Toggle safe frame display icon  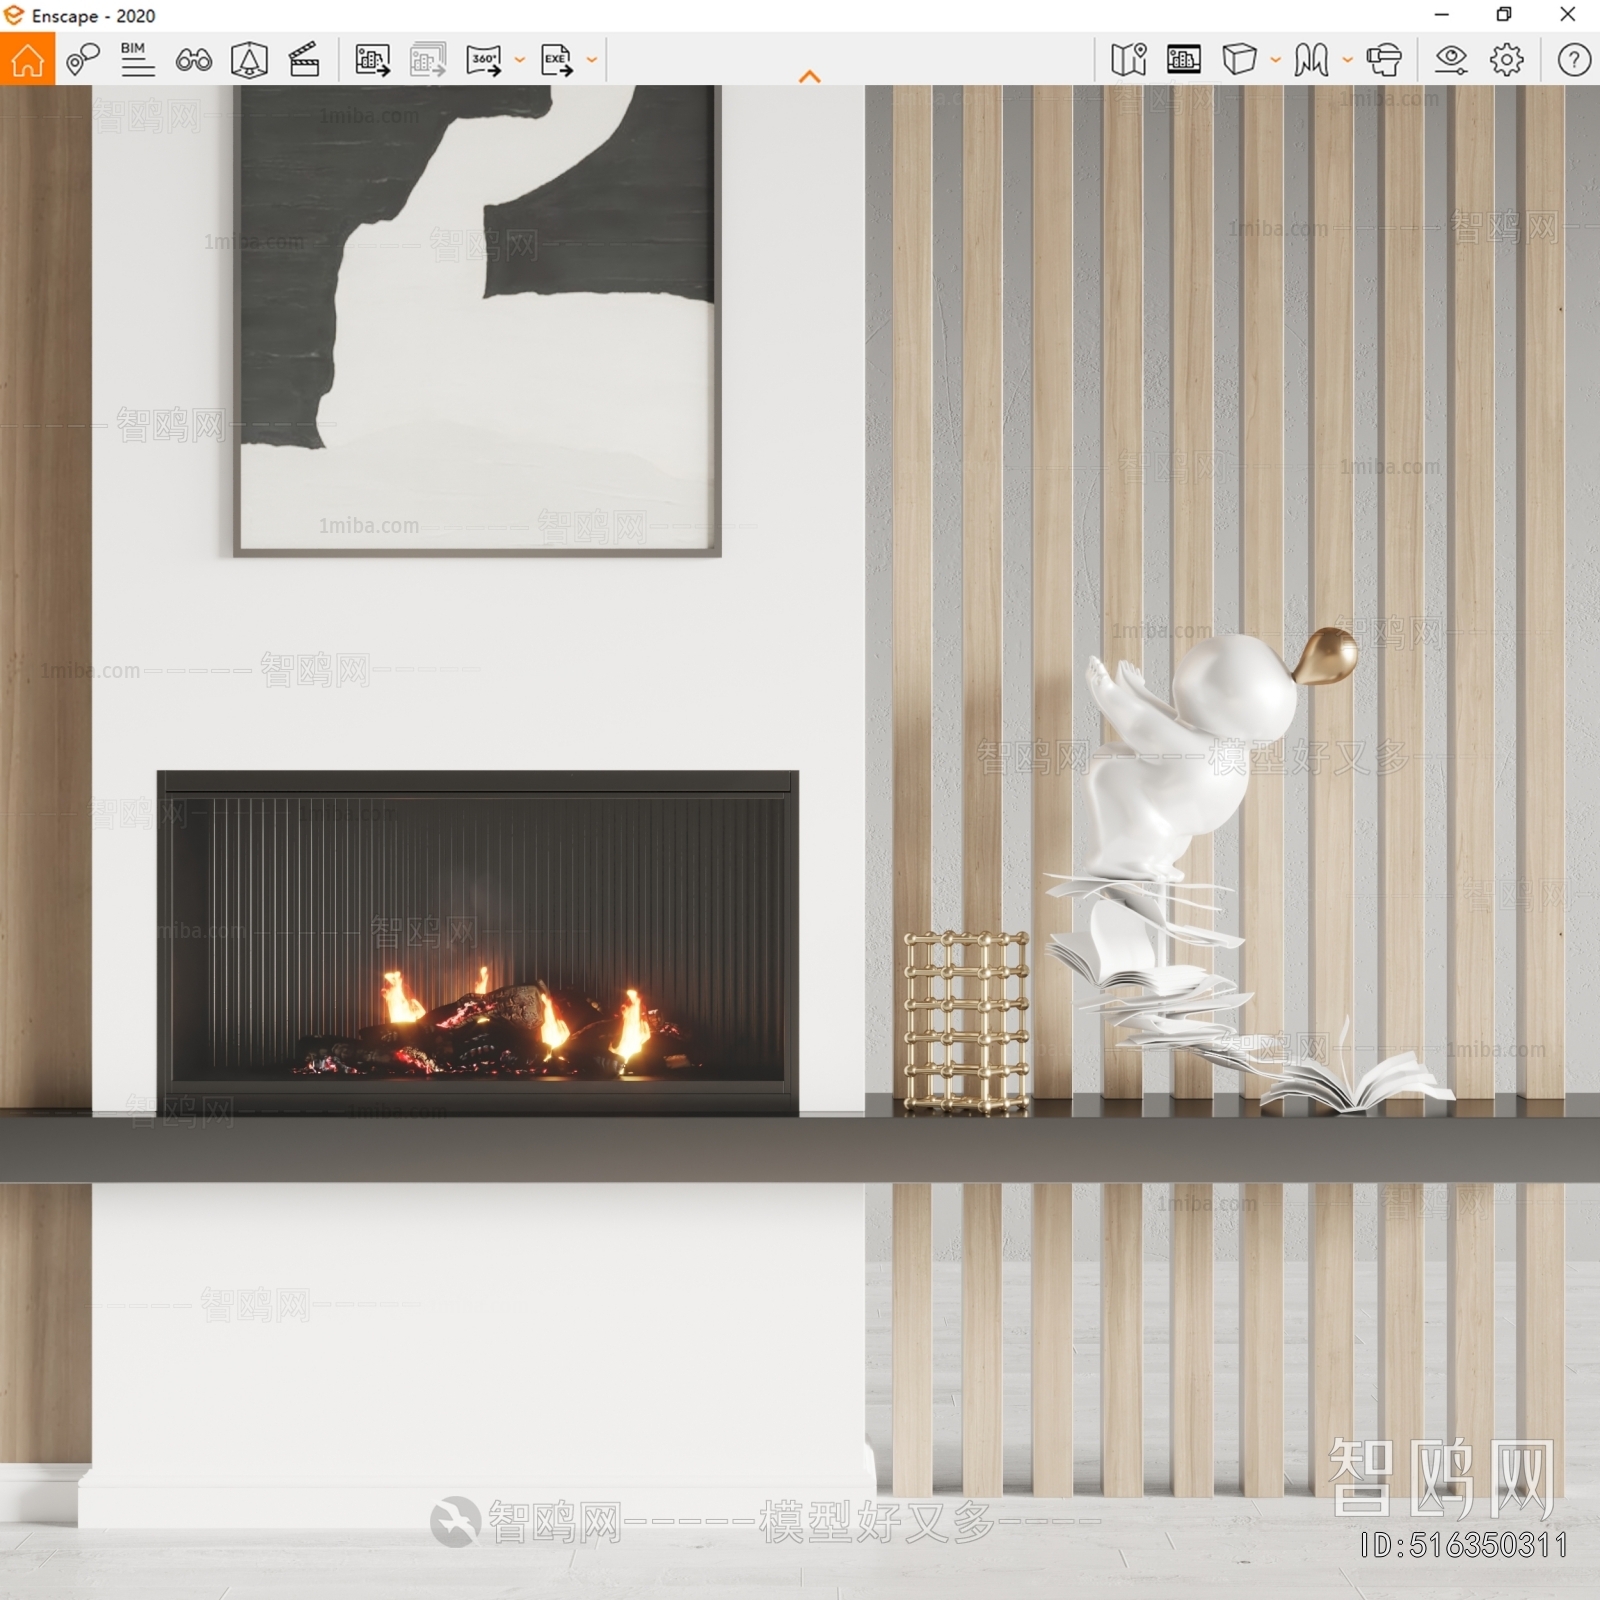click(1184, 60)
